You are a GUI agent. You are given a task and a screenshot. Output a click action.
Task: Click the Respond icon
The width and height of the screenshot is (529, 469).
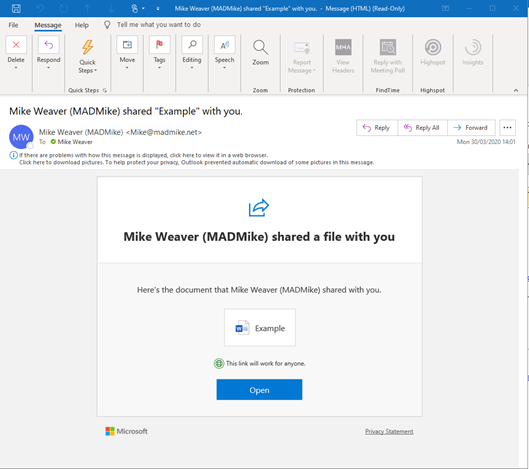pos(49,45)
